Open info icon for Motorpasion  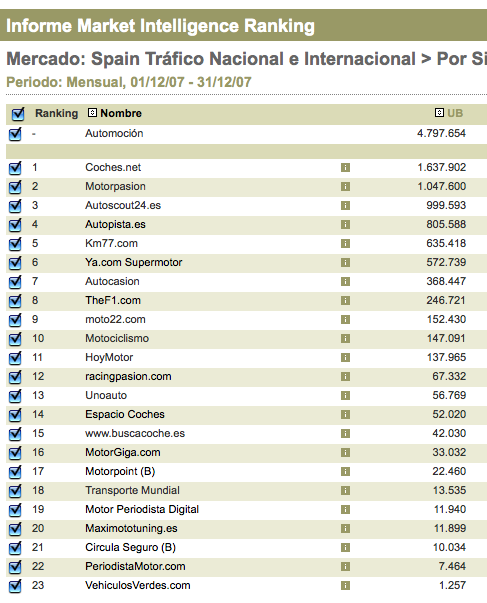coord(345,187)
